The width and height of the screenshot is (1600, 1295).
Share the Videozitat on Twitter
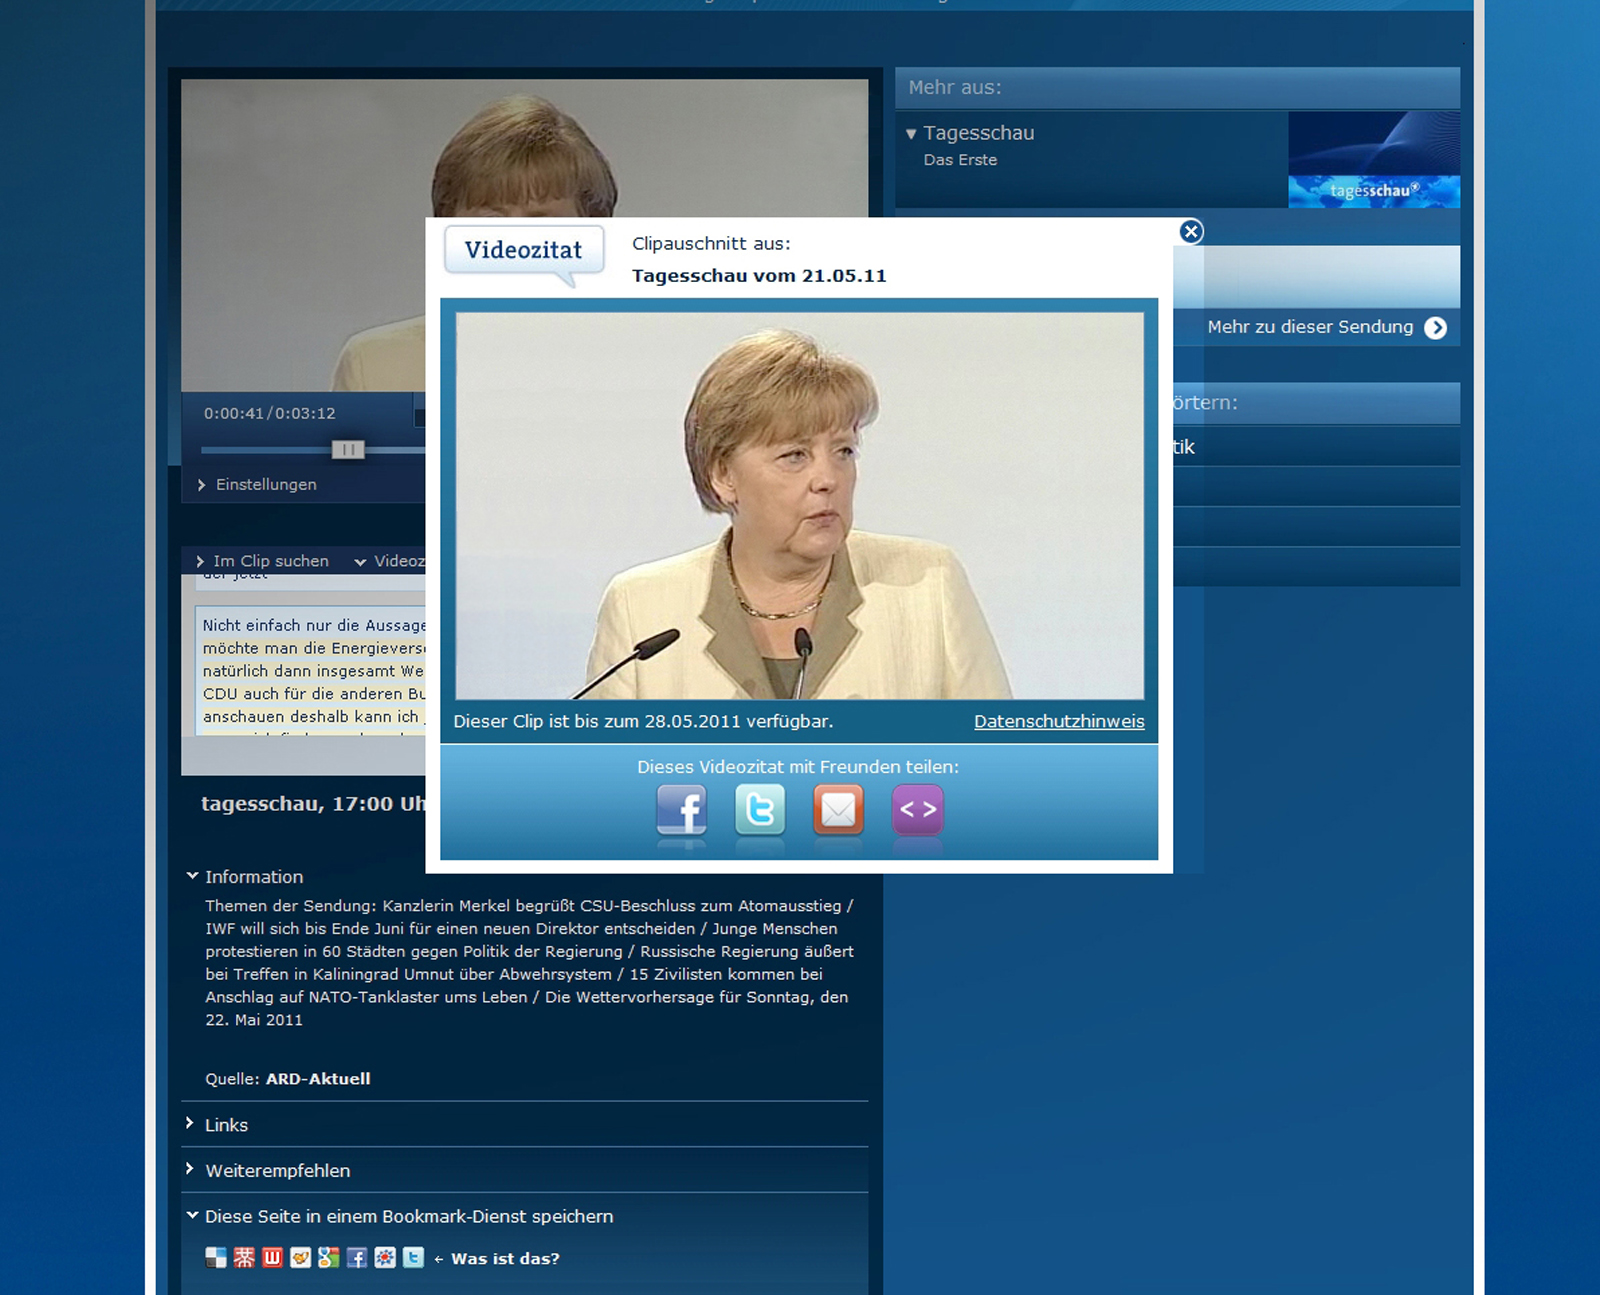(x=760, y=809)
